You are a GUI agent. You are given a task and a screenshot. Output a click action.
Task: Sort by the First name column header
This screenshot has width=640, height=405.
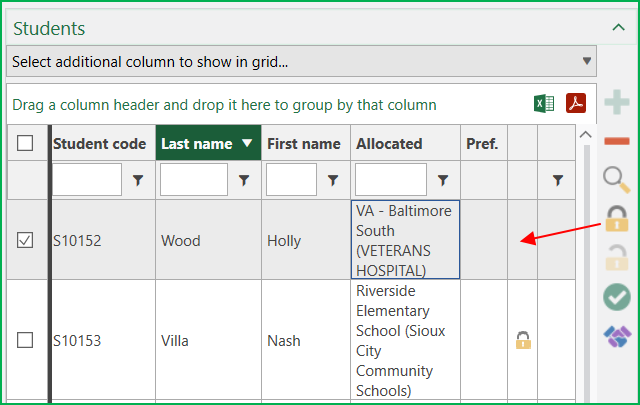point(306,143)
